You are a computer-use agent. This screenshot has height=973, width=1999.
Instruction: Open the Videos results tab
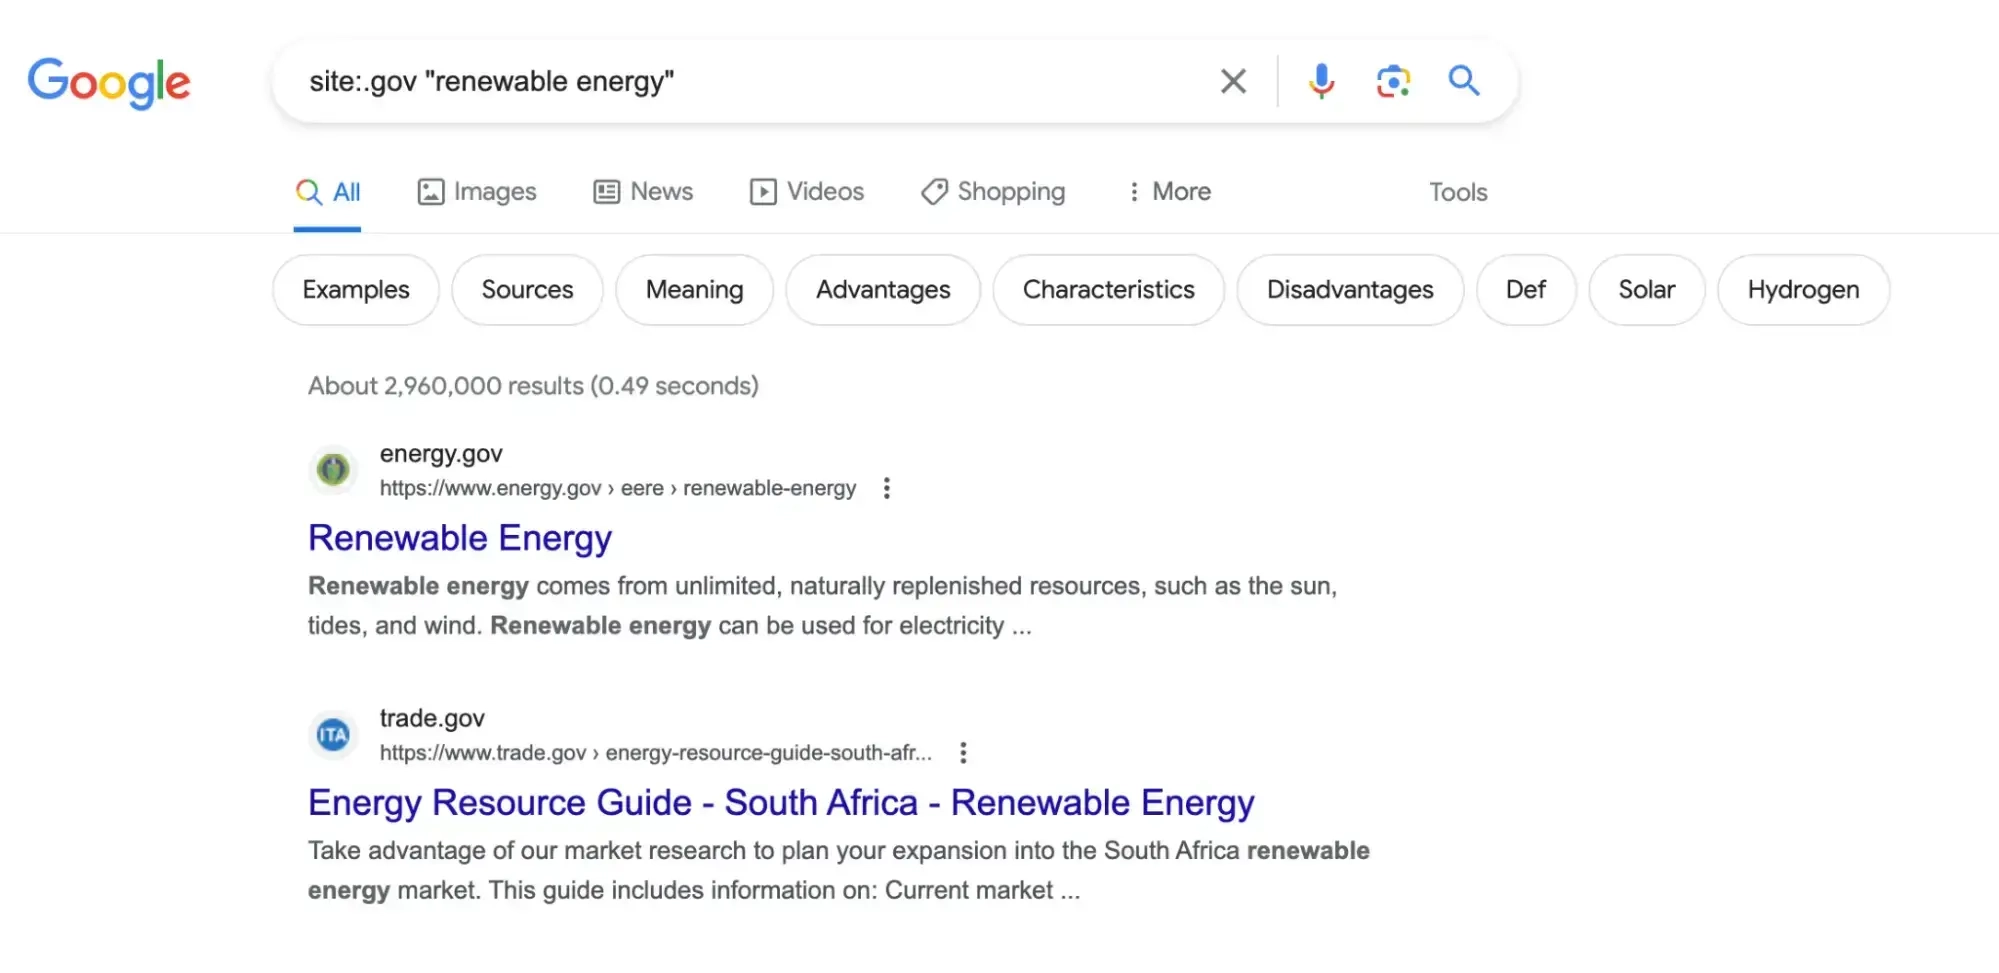click(807, 191)
